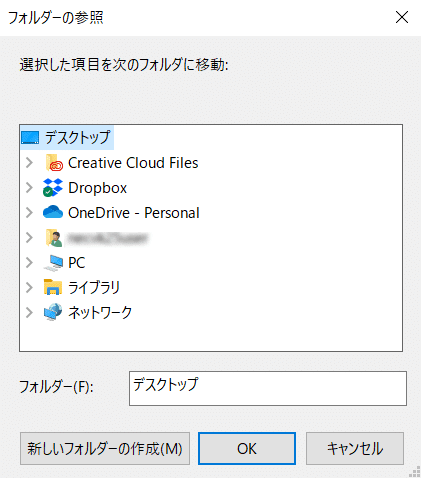Expand the Dropbox tree node

(x=29, y=188)
